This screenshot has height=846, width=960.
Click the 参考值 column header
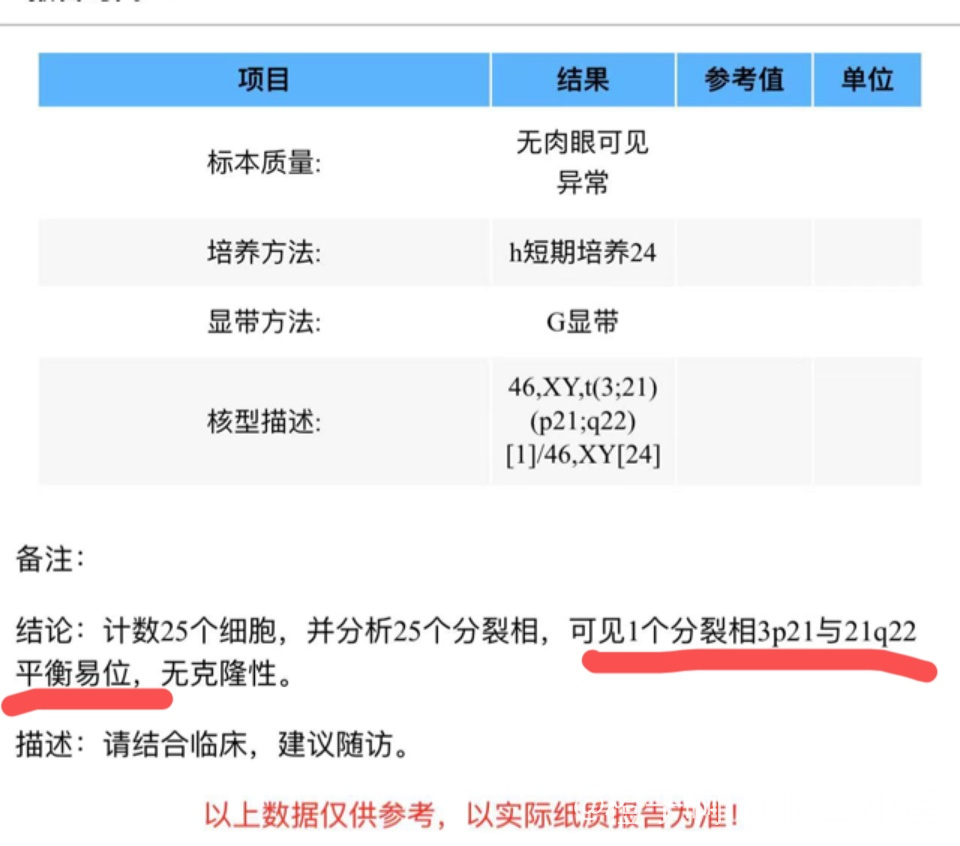click(x=744, y=80)
